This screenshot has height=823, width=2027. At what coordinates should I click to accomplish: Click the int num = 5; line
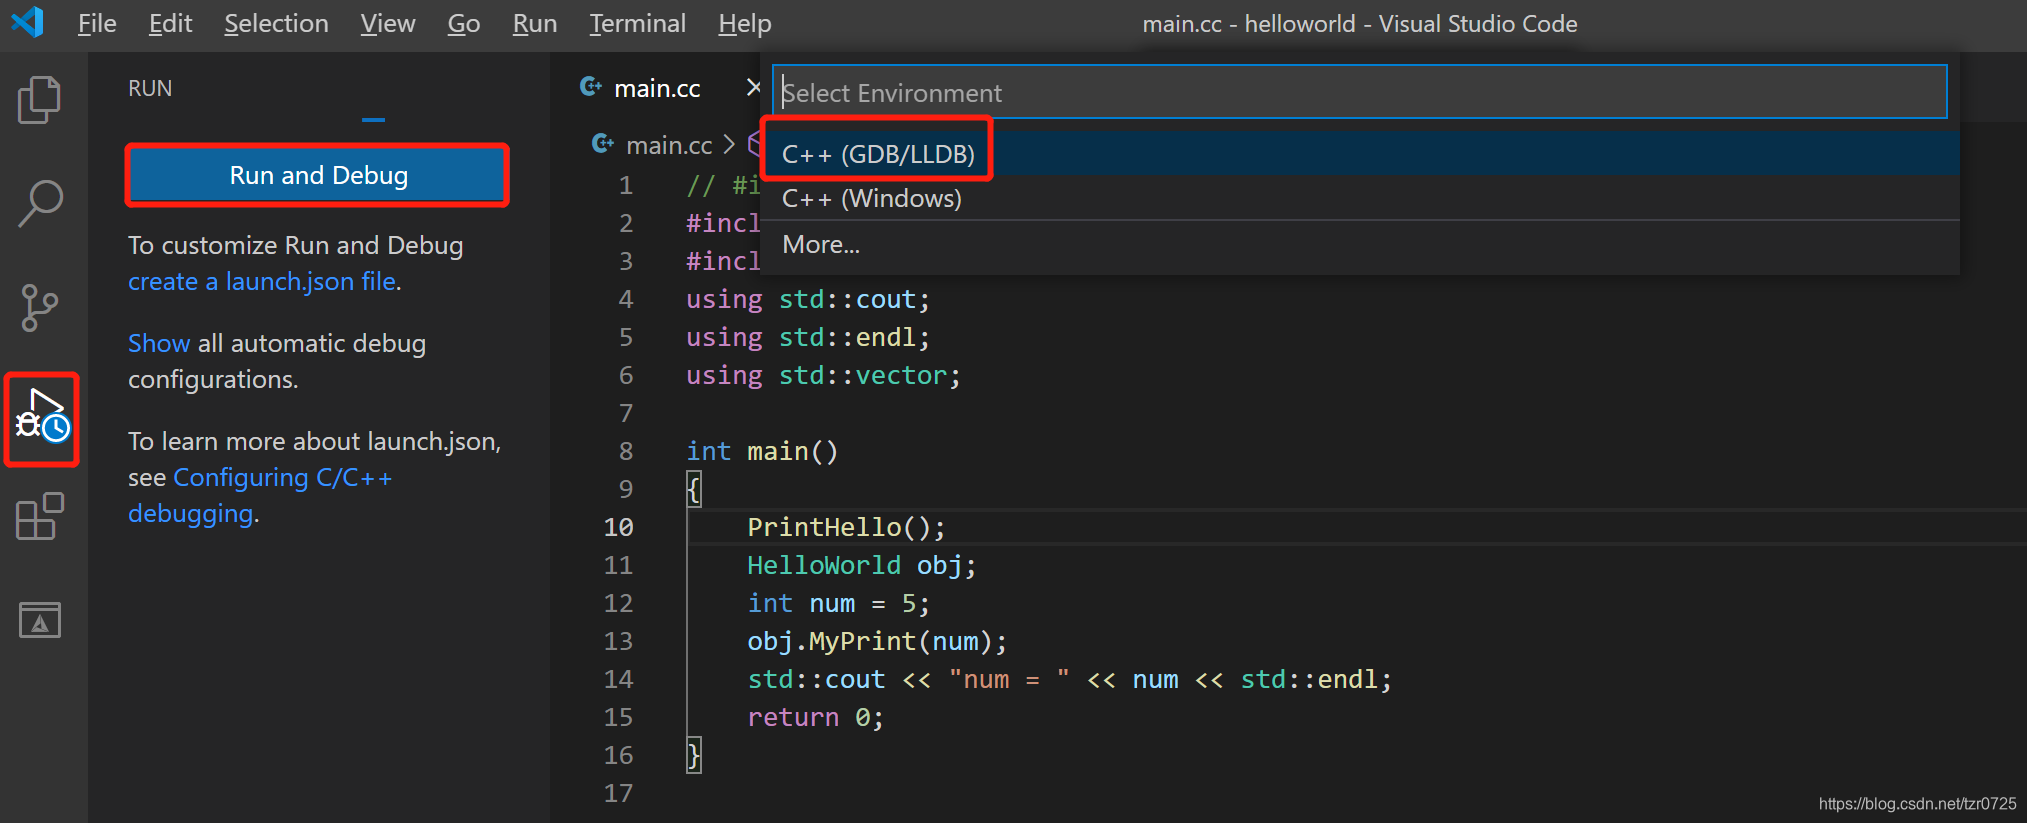(x=838, y=603)
